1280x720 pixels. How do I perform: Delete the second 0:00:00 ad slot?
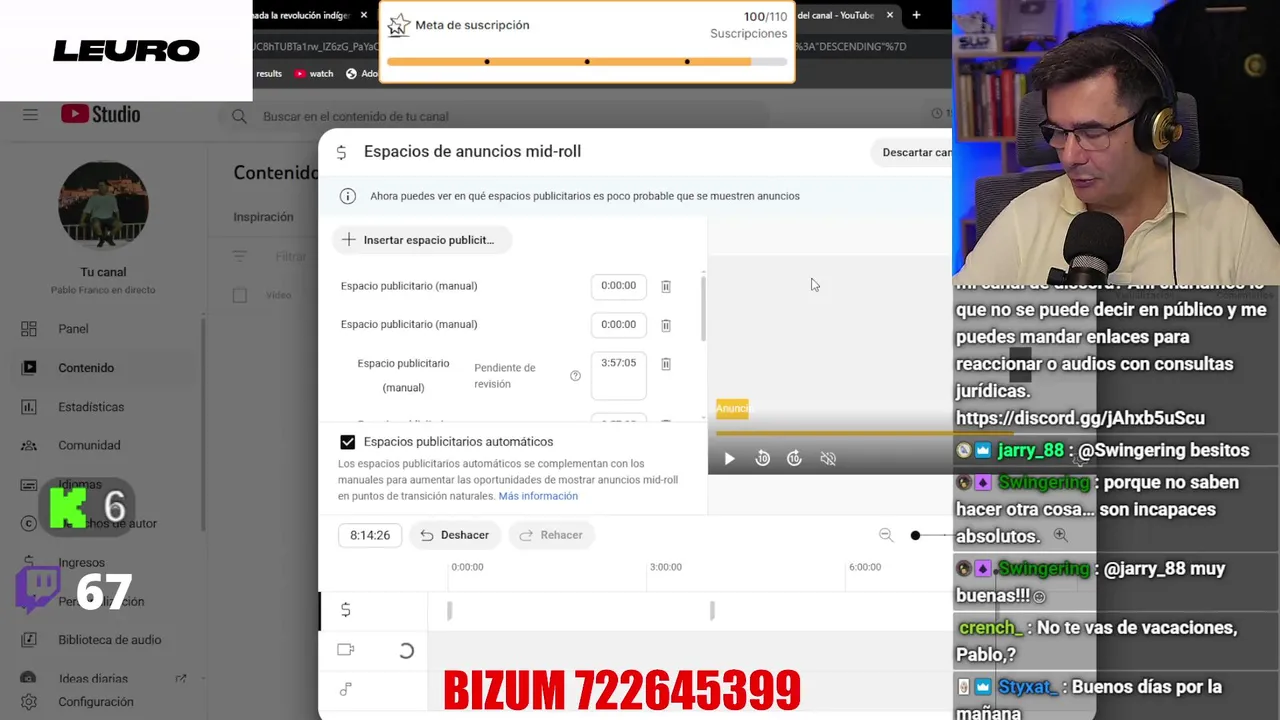666,325
